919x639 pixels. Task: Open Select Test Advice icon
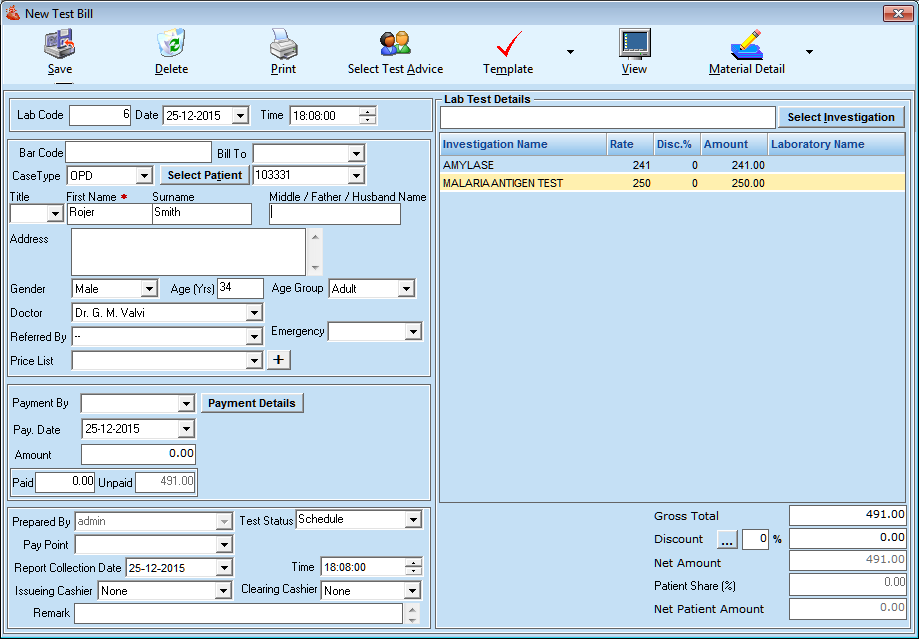pos(395,44)
